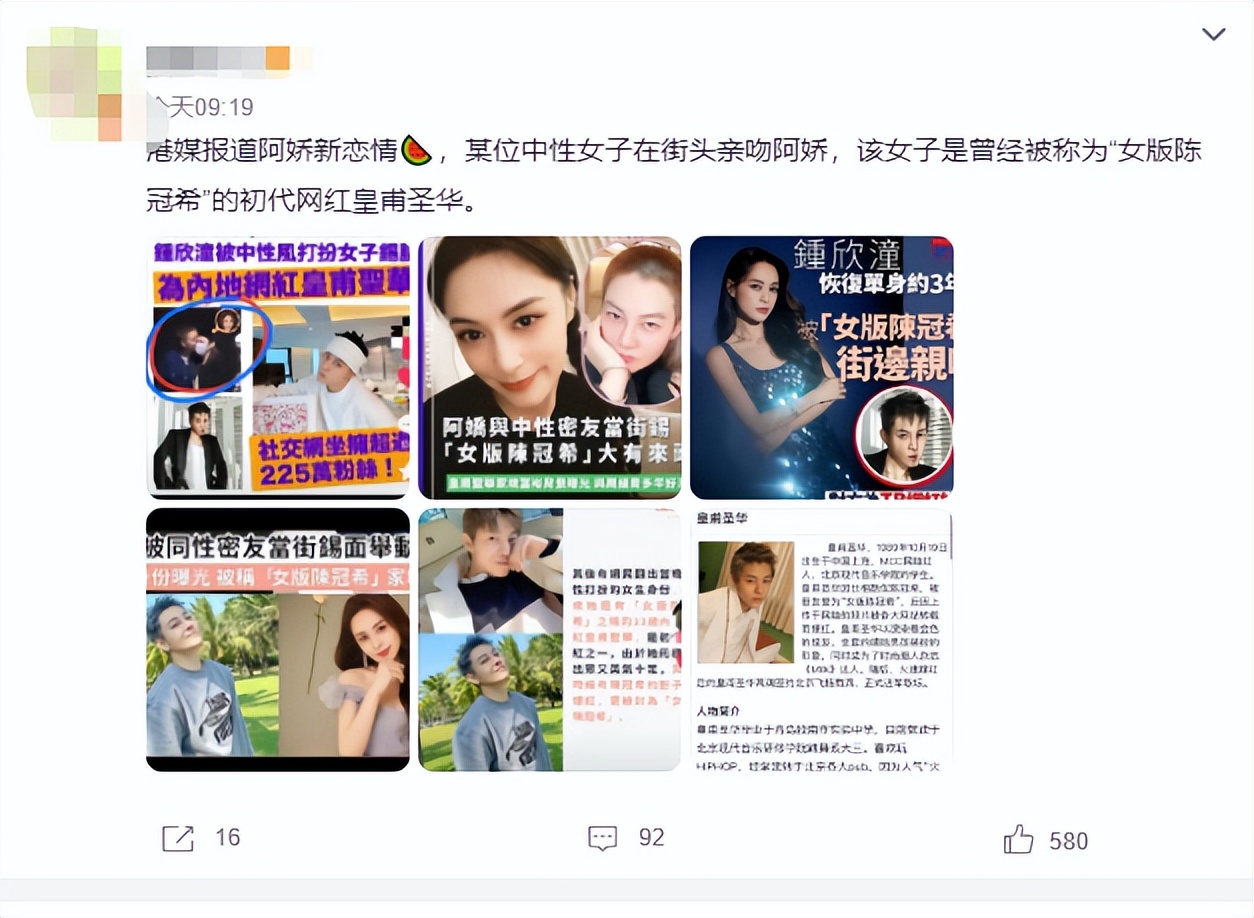Open sixth thumbnail showing 皇甫圣华 encyclopedia entry

pyautogui.click(x=822, y=640)
